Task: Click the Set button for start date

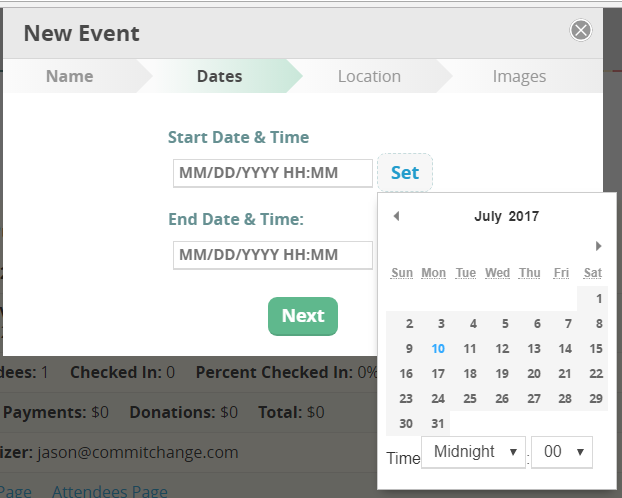Action: 405,173
